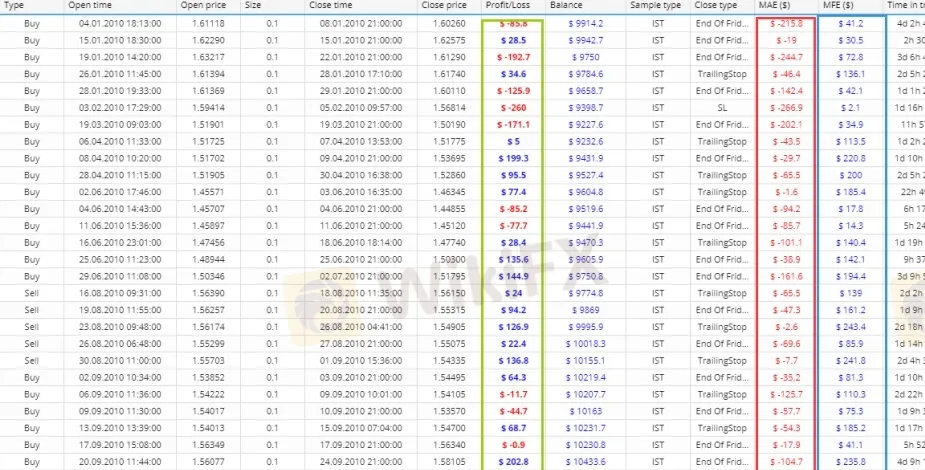
Task: Click the Size column header
Action: point(252,5)
